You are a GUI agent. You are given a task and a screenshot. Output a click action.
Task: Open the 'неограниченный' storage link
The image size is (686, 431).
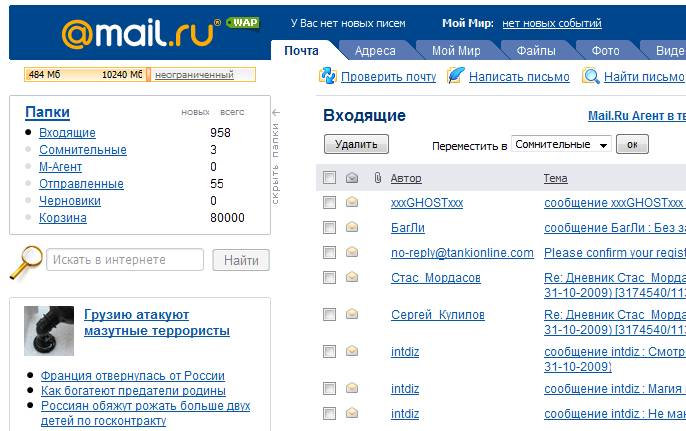[x=194, y=75]
